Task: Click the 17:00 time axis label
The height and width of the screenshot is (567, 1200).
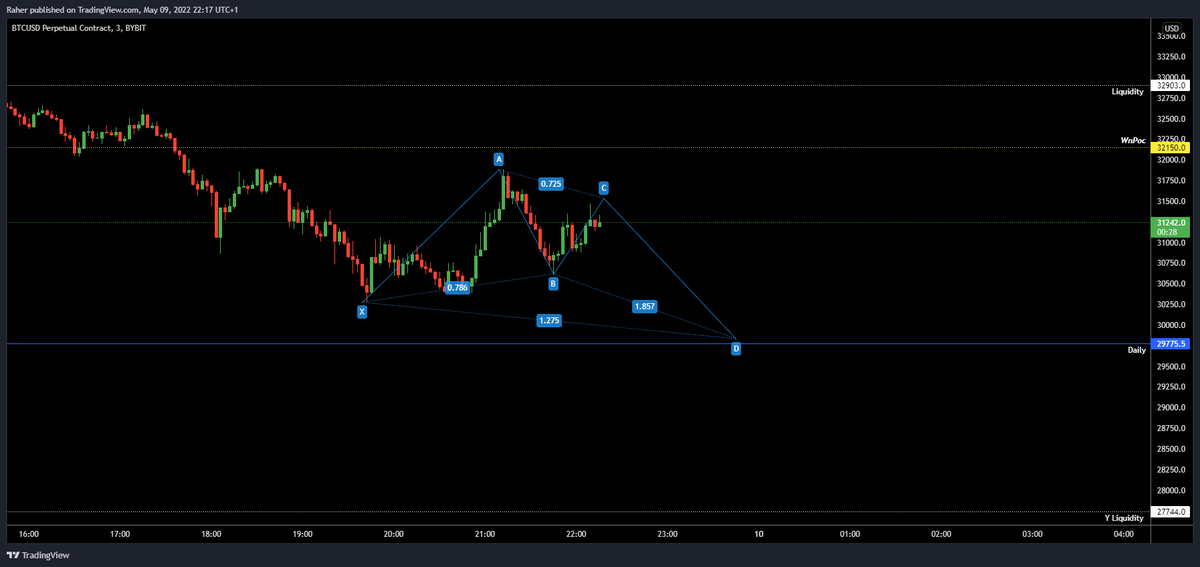Action: [120, 534]
